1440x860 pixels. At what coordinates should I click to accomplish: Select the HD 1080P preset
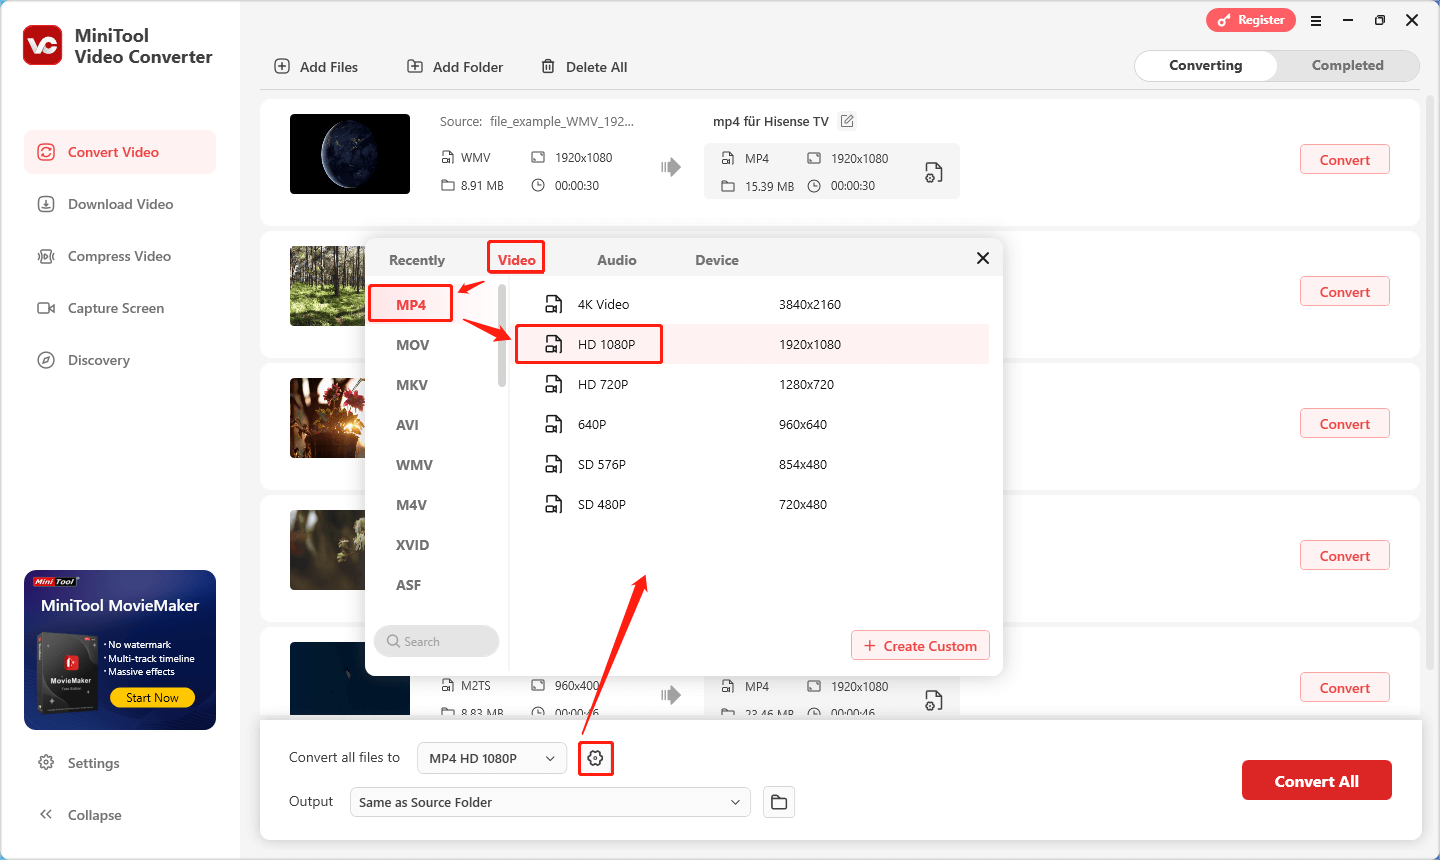tap(752, 344)
